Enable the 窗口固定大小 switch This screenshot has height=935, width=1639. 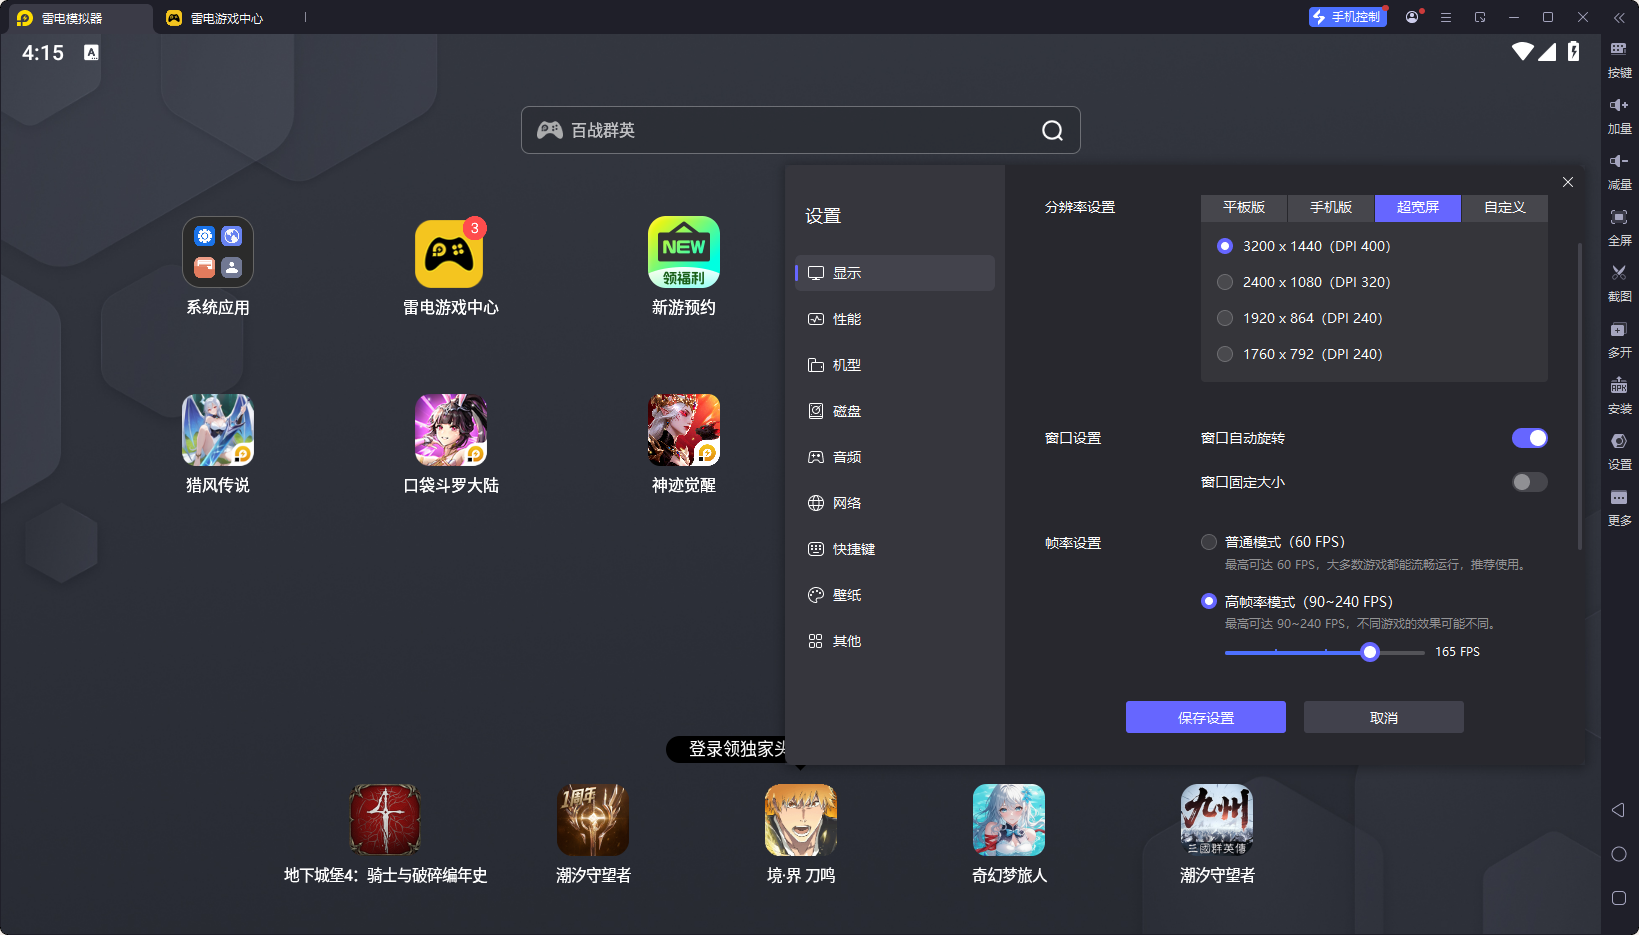[1529, 482]
